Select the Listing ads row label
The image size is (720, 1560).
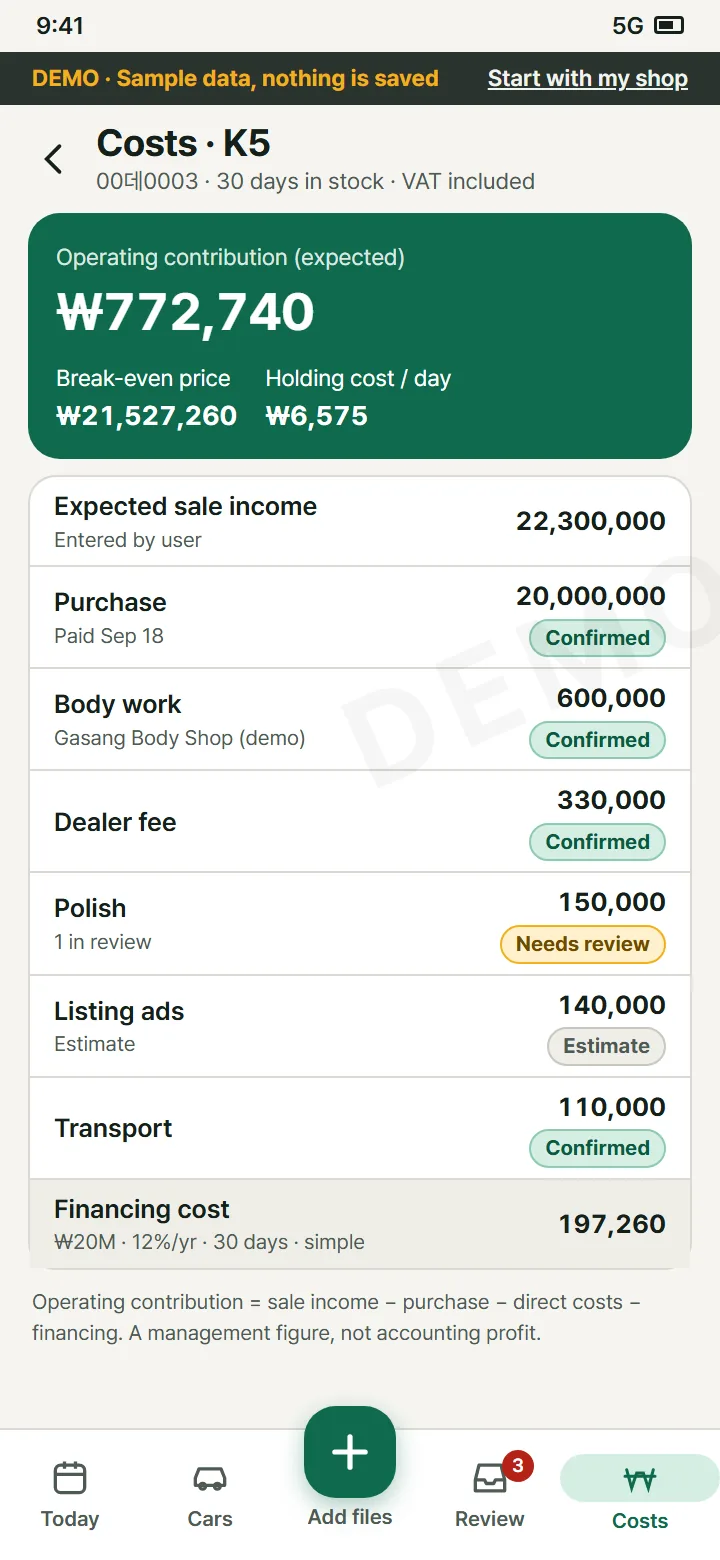(x=119, y=1011)
